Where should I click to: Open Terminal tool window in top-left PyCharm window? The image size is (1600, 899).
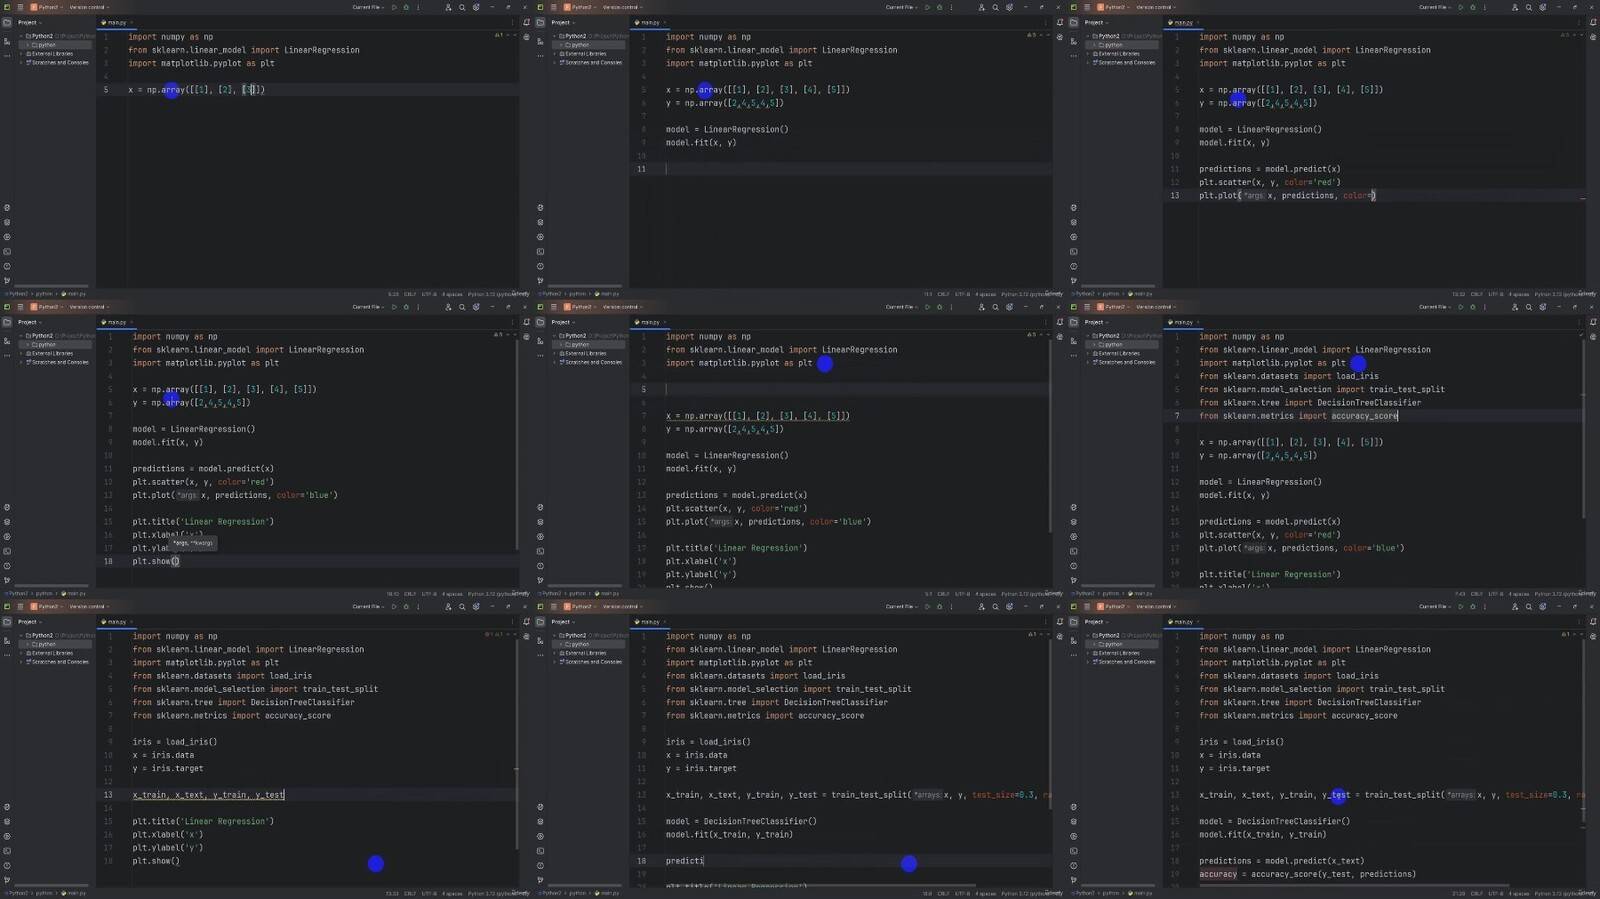pyautogui.click(x=7, y=252)
